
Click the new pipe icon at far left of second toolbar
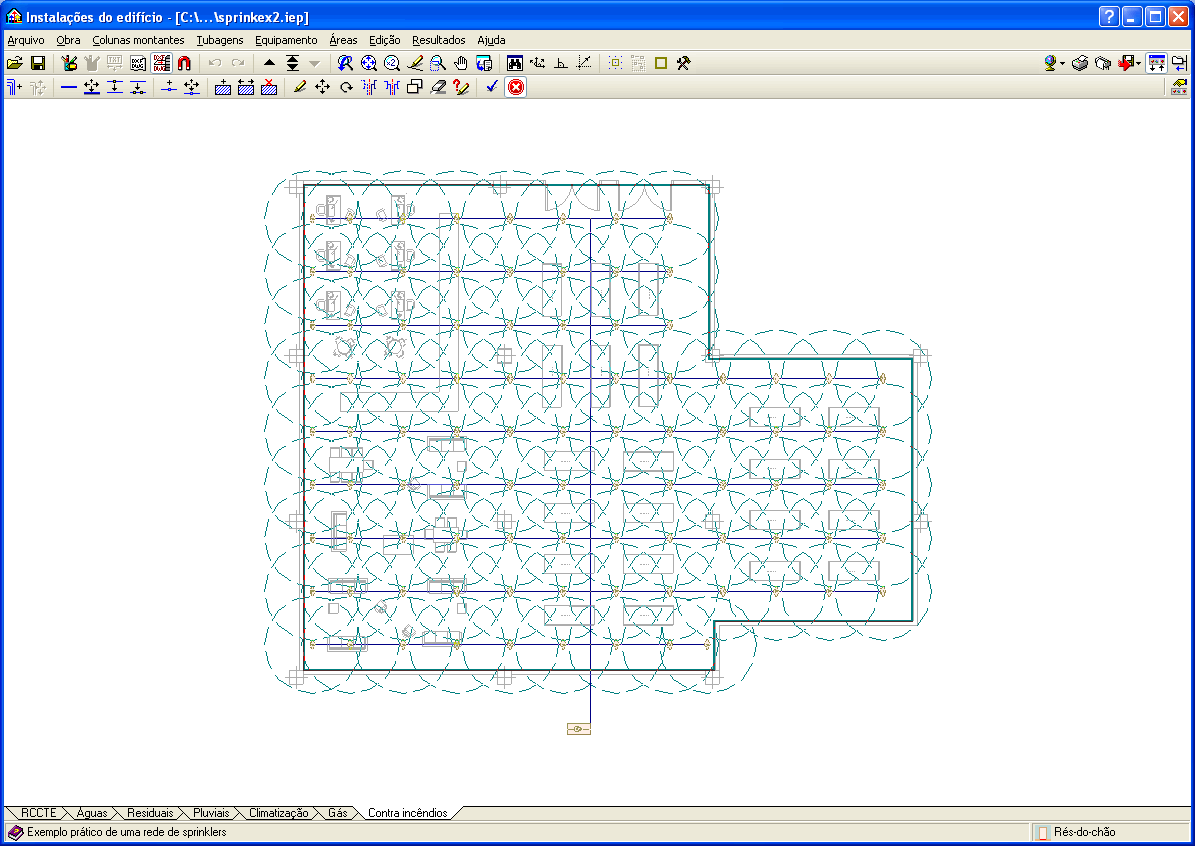pyautogui.click(x=14, y=87)
